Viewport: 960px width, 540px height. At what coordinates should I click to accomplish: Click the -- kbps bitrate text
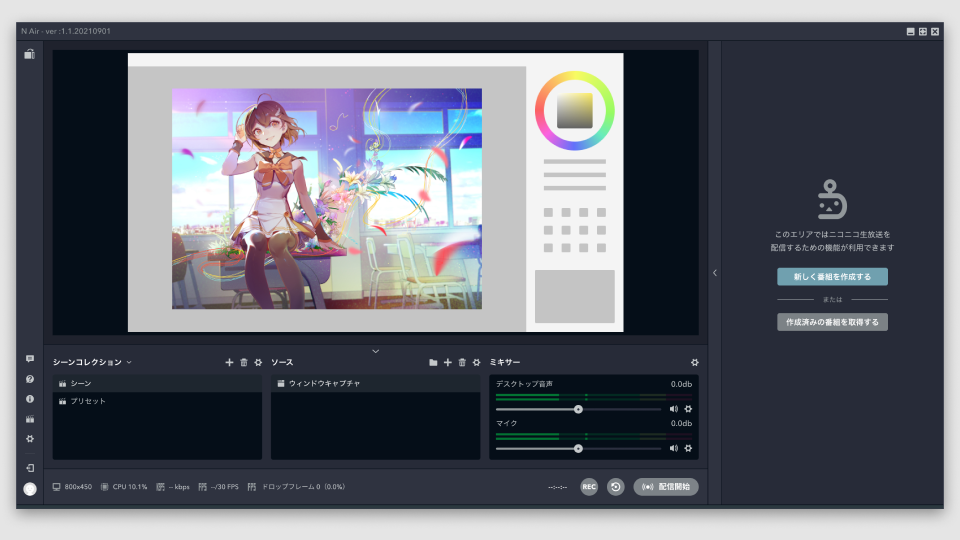click(x=179, y=487)
